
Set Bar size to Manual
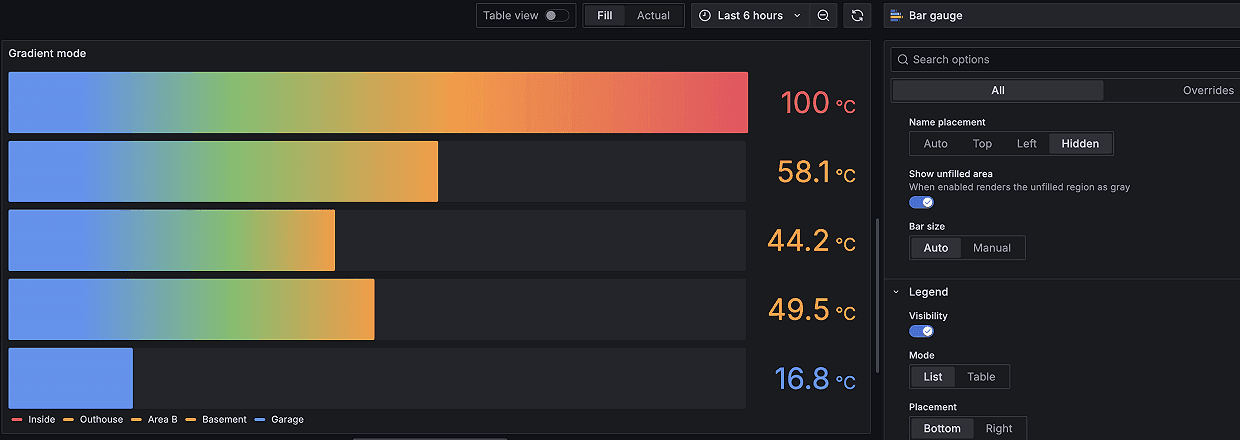pyautogui.click(x=992, y=248)
